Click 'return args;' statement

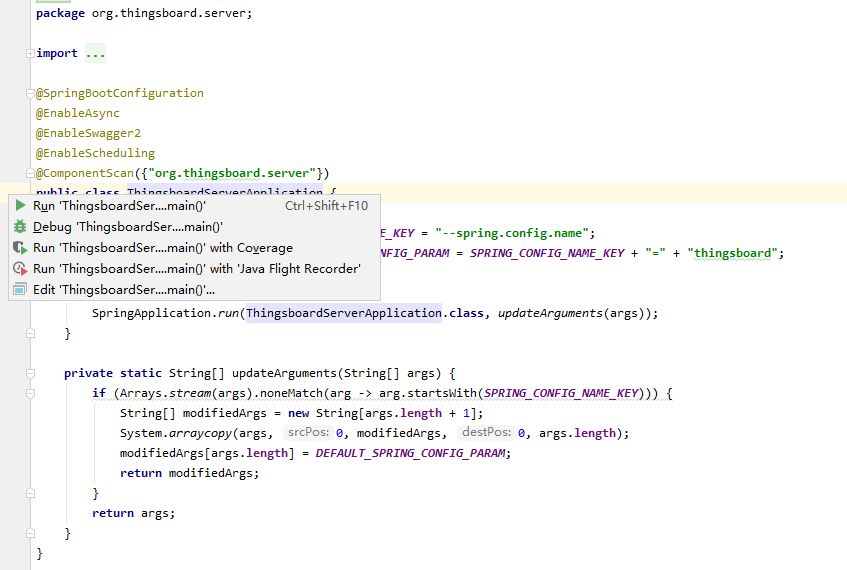click(133, 513)
